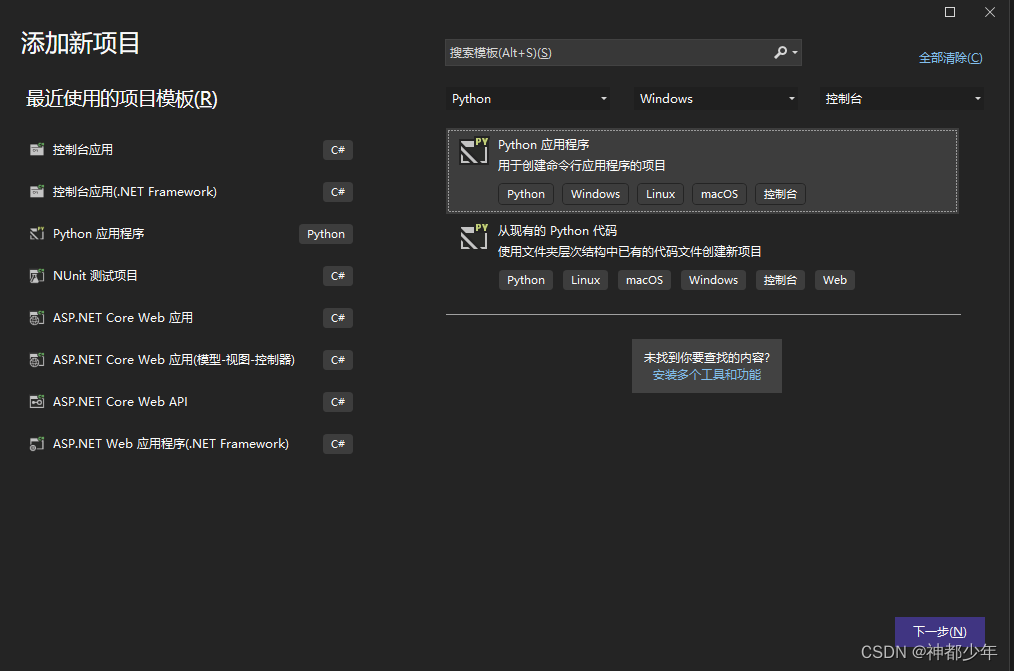Click the Linux tag under 从现有的 Python 代码
Image resolution: width=1014 pixels, height=671 pixels.
pyautogui.click(x=585, y=280)
